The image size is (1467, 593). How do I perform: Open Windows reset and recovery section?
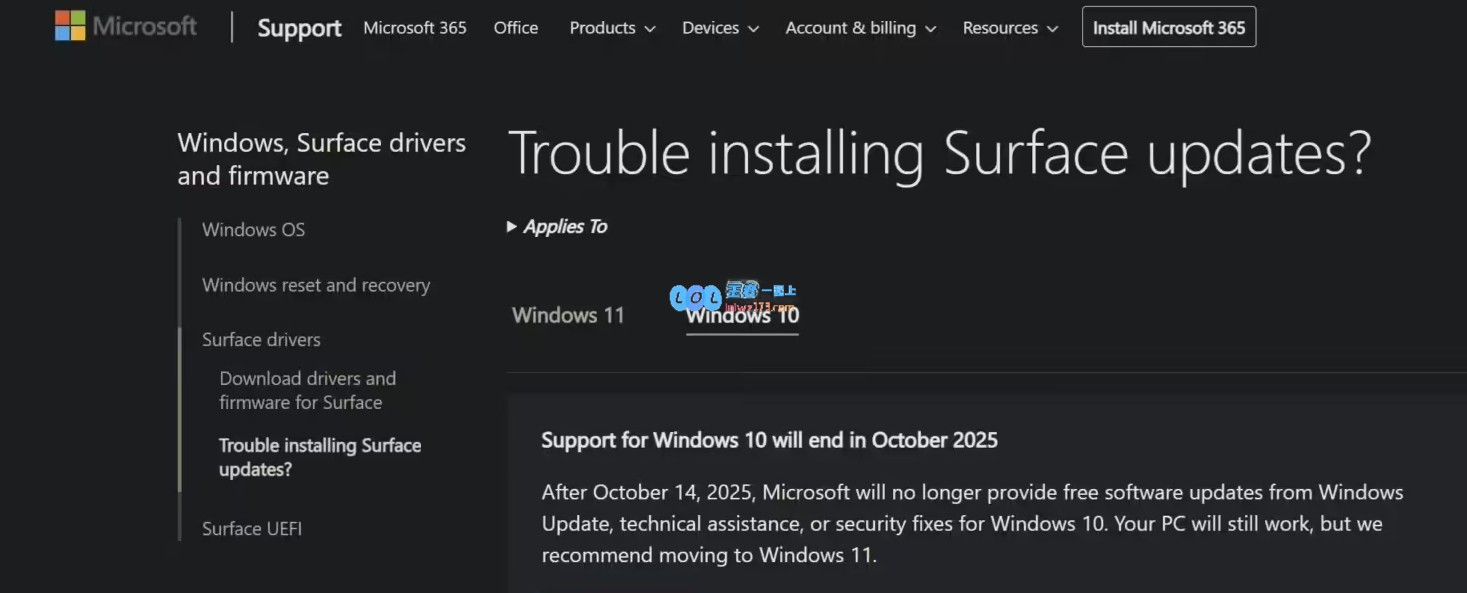[x=316, y=285]
